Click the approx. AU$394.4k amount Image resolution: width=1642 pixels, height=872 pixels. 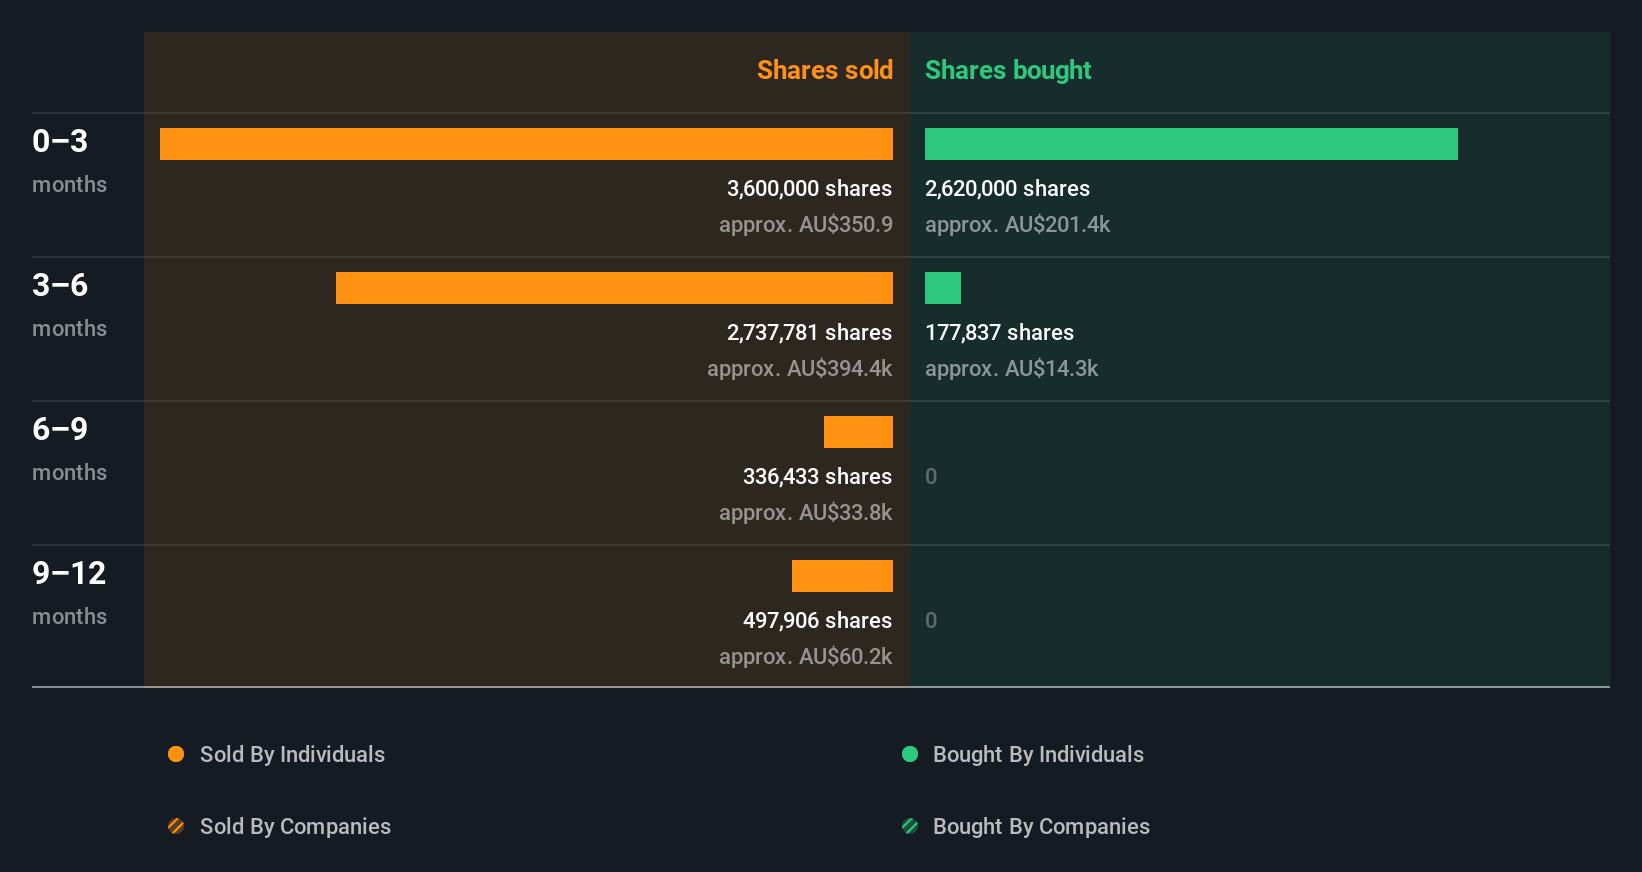tap(800, 368)
